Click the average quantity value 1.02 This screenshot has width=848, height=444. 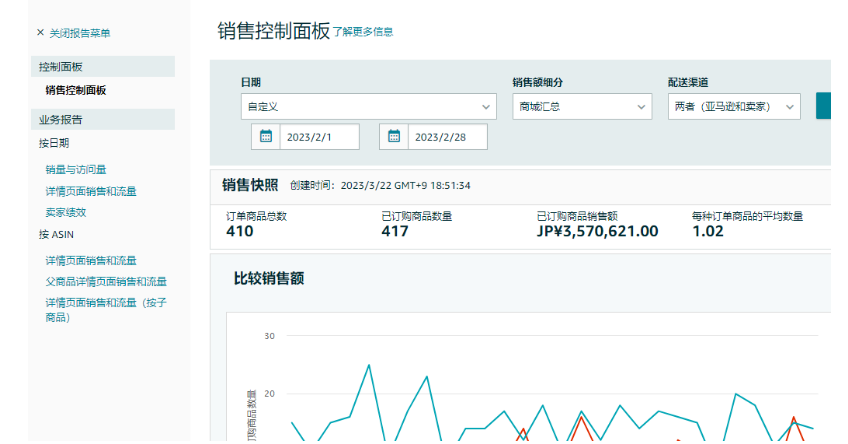[708, 231]
